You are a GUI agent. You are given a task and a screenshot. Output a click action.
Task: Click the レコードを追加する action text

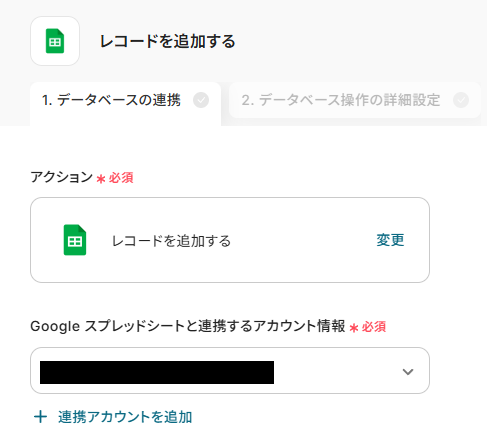(x=171, y=241)
